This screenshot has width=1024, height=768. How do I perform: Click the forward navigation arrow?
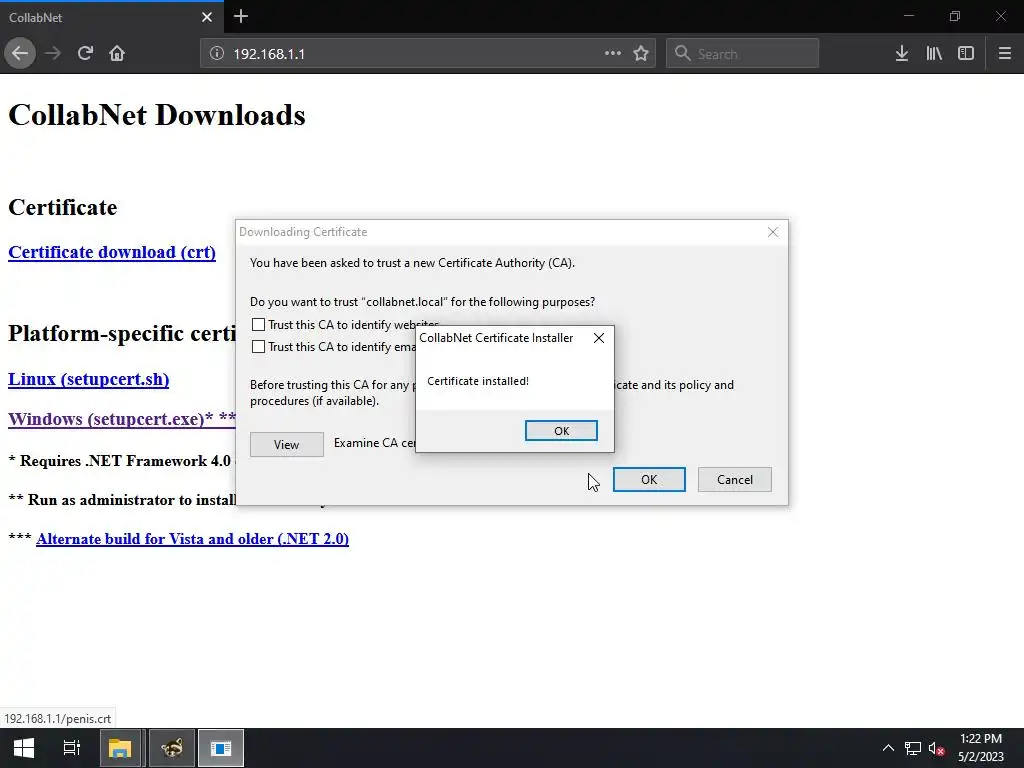[x=53, y=54]
